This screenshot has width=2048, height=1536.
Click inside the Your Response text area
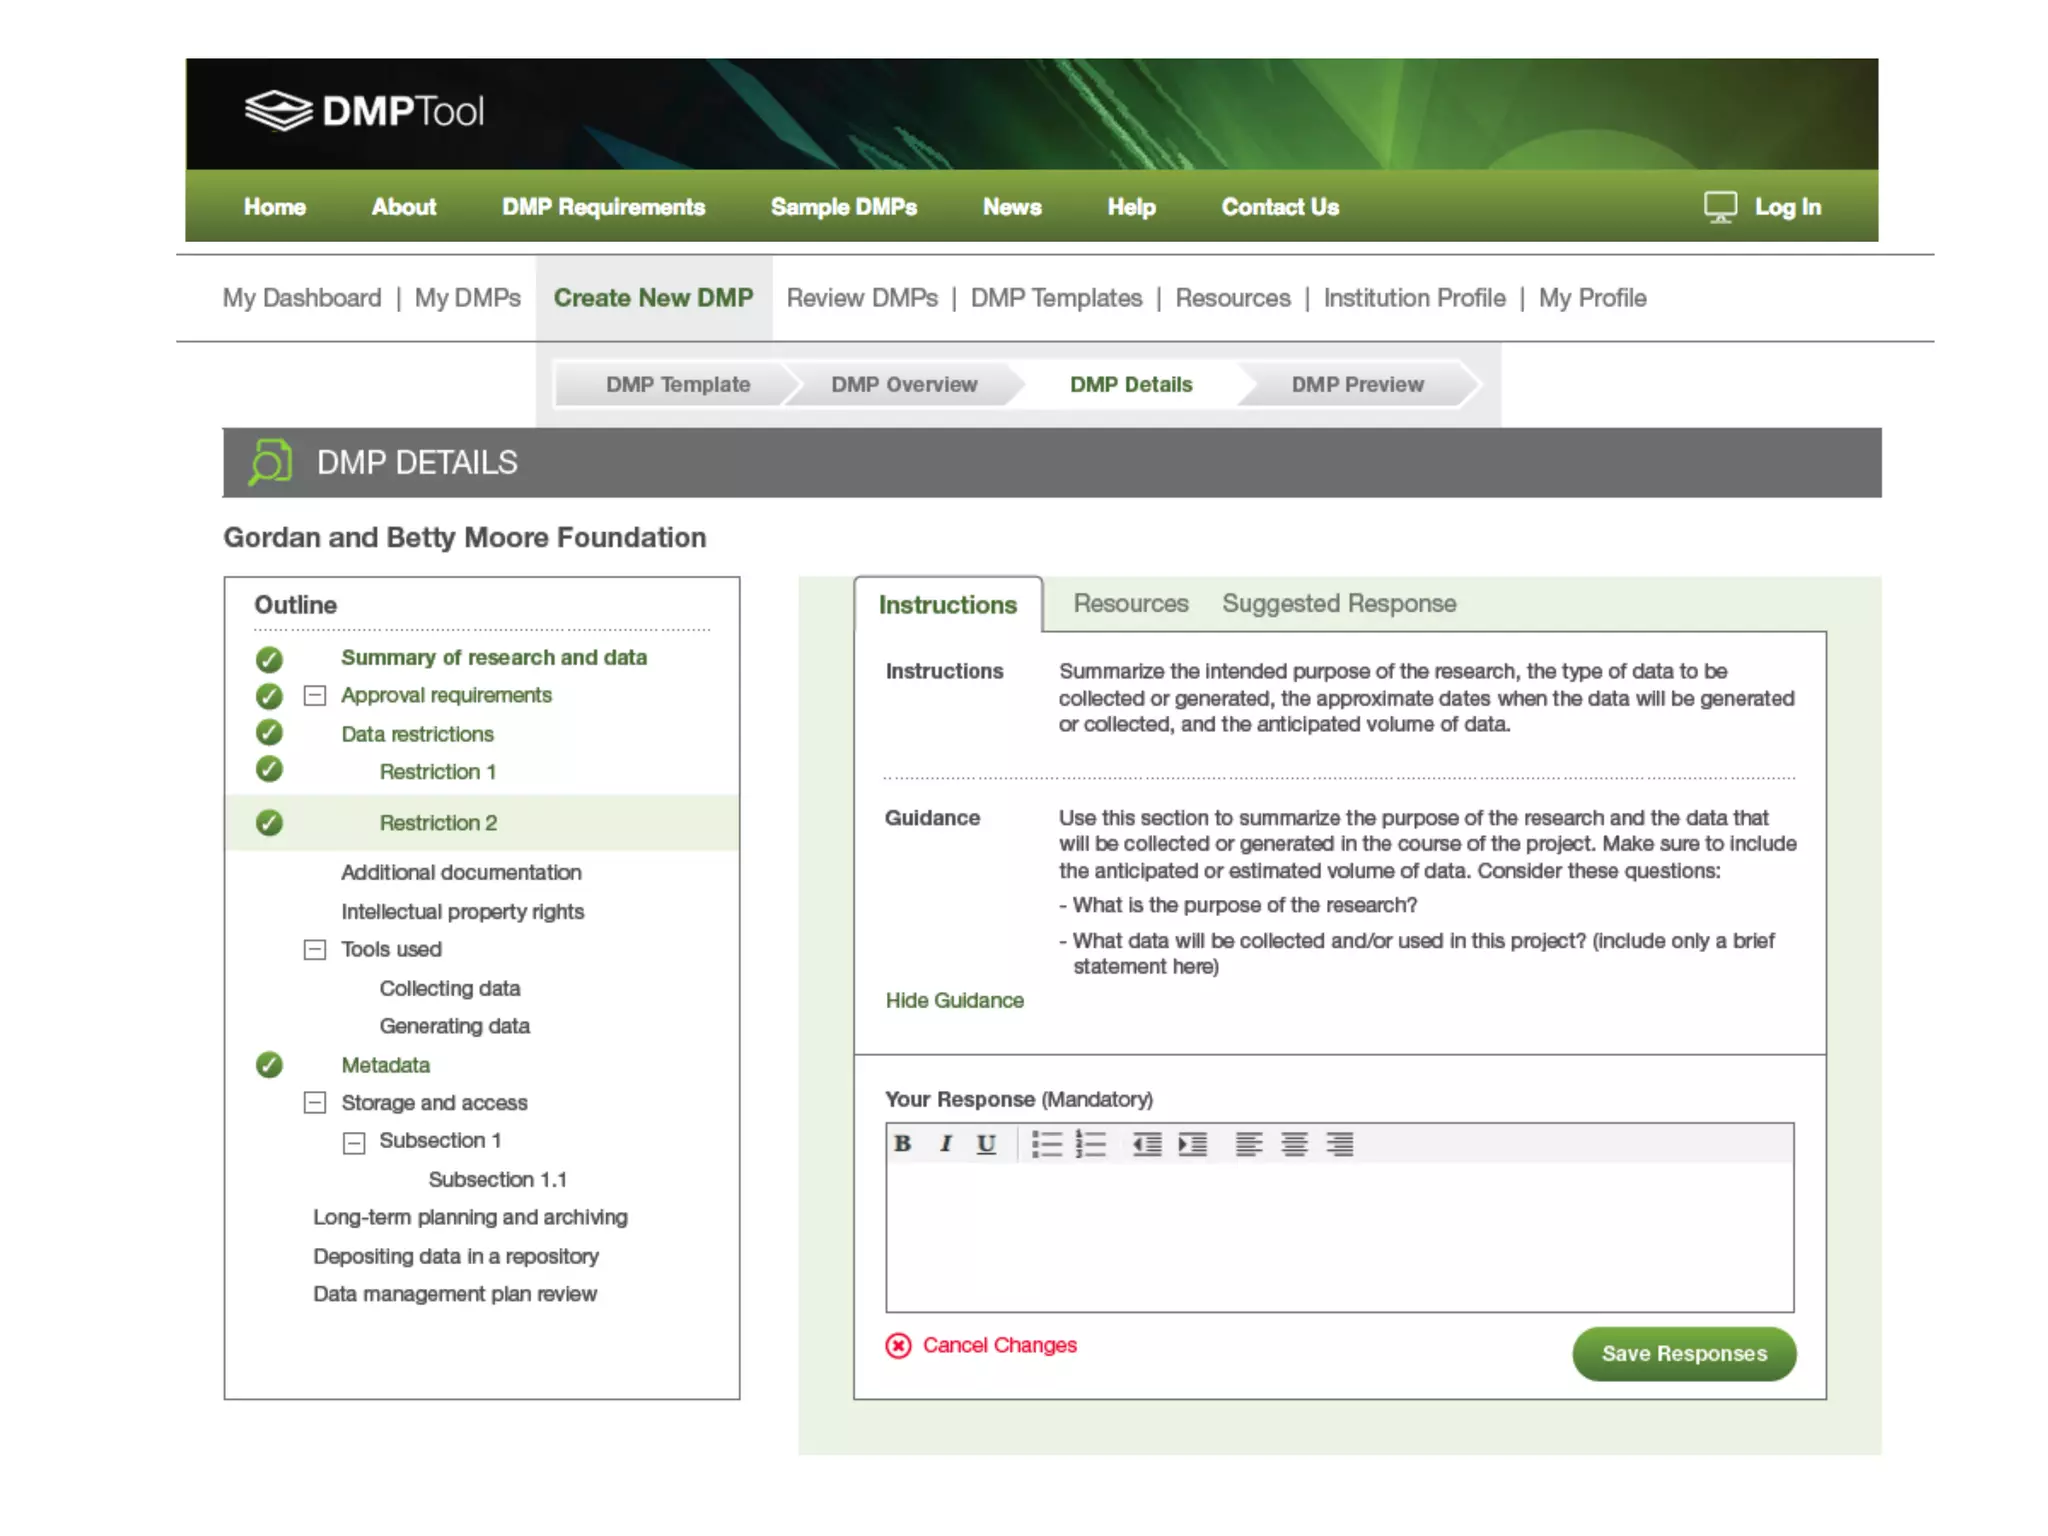[1338, 1235]
